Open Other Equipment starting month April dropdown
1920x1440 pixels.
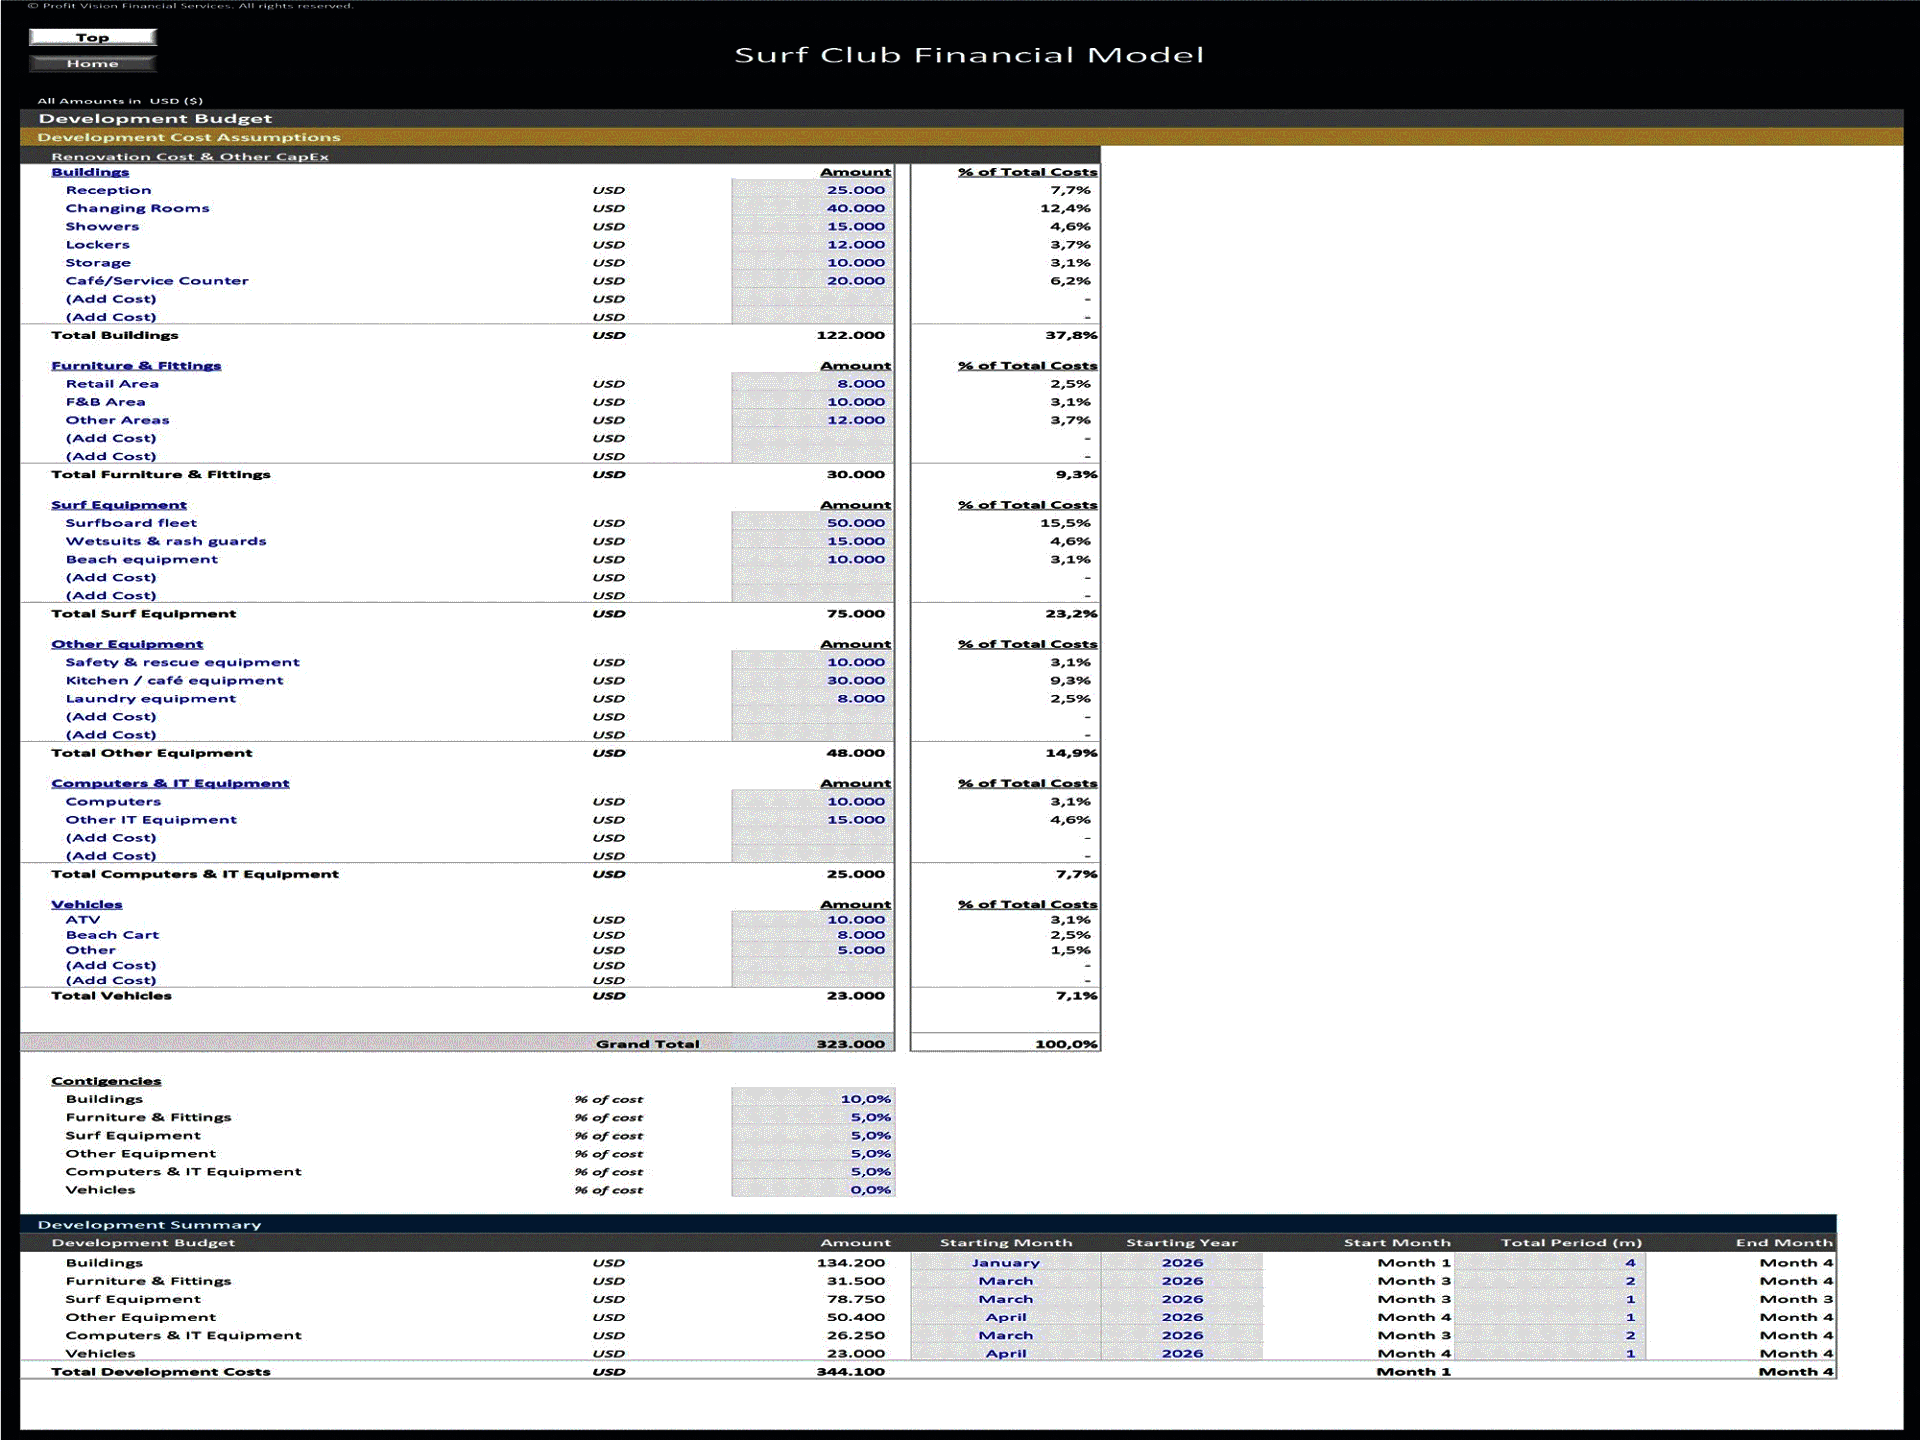[x=1006, y=1317]
